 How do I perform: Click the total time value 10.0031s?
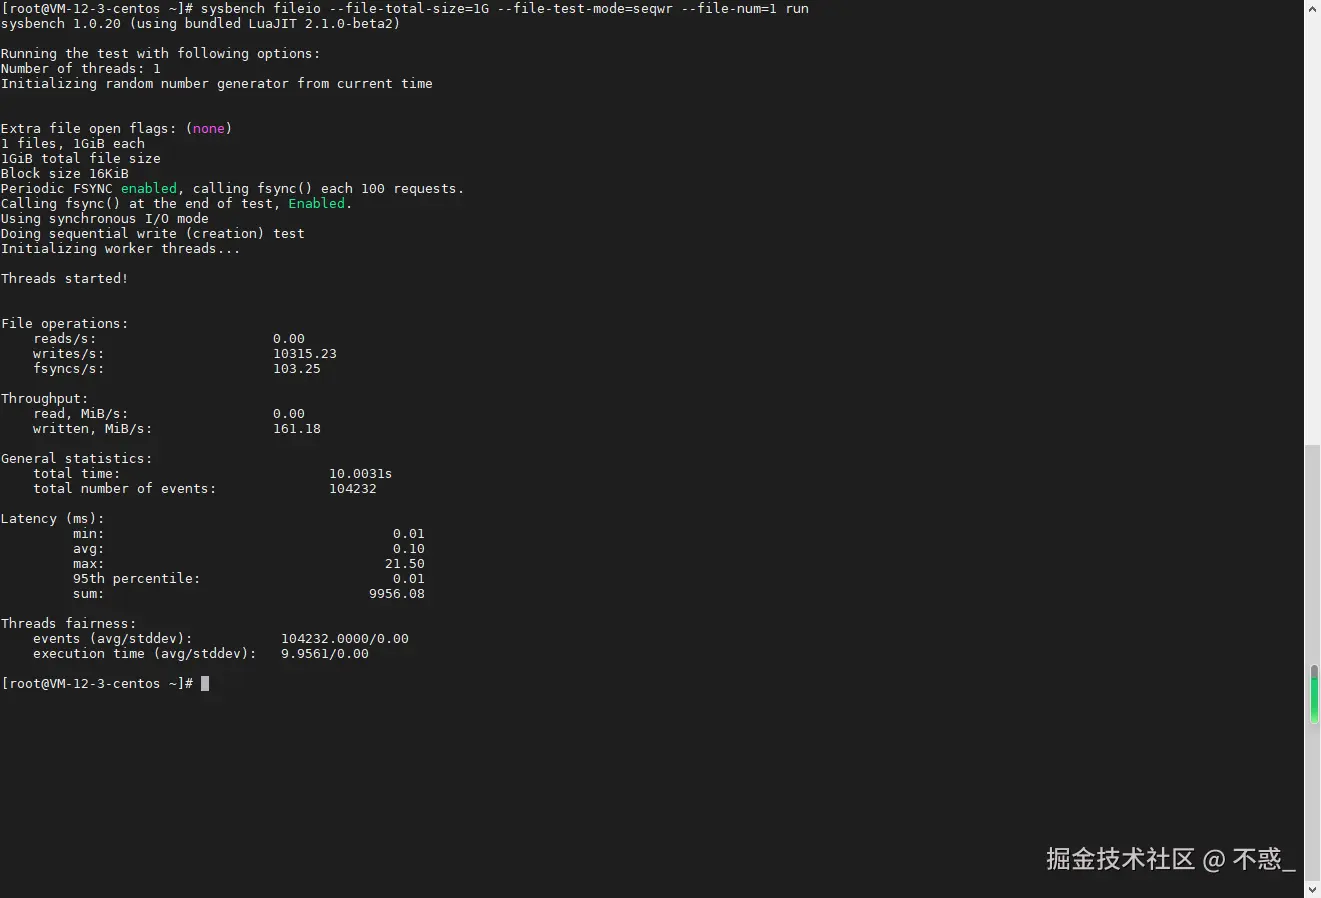pos(361,473)
